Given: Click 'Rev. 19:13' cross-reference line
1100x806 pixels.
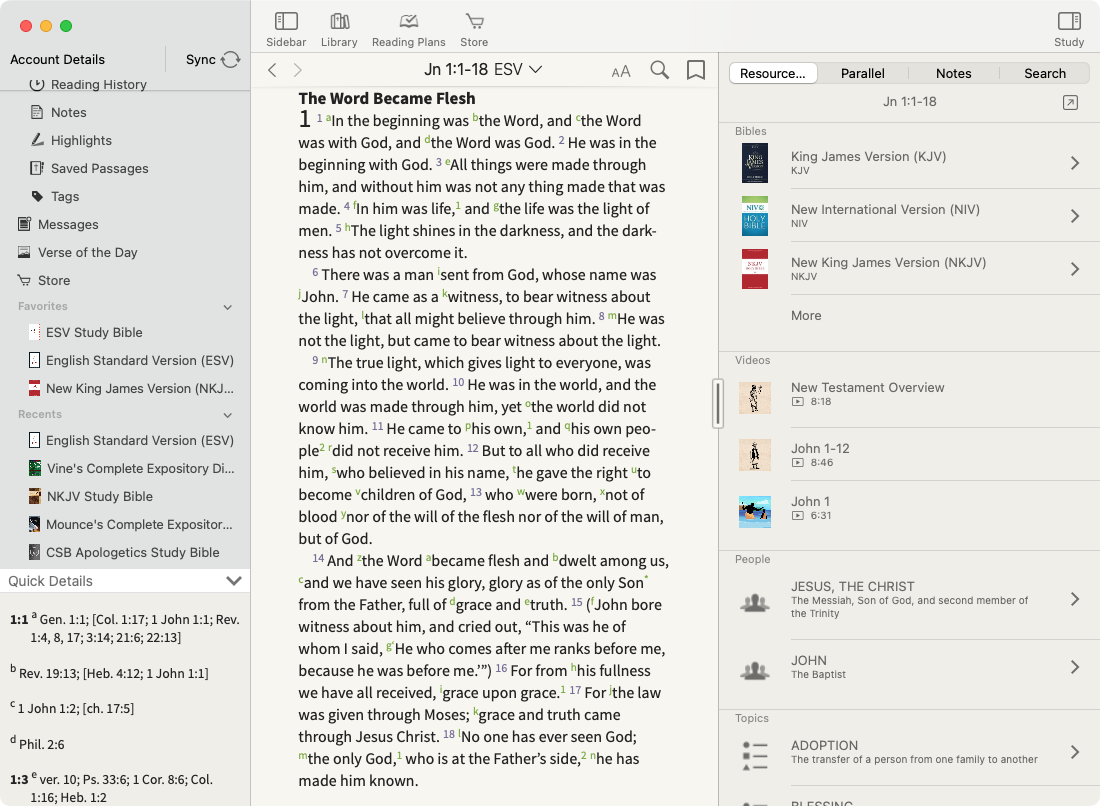Looking at the screenshot, I should tap(114, 673).
